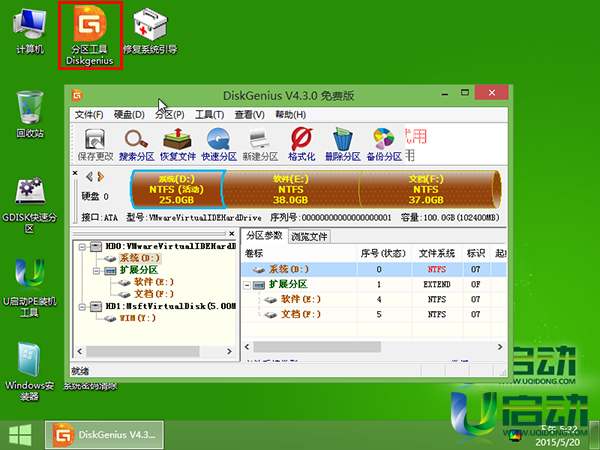The width and height of the screenshot is (600, 450).
Task: Open the 帮助(H) menu
Action: pyautogui.click(x=290, y=115)
